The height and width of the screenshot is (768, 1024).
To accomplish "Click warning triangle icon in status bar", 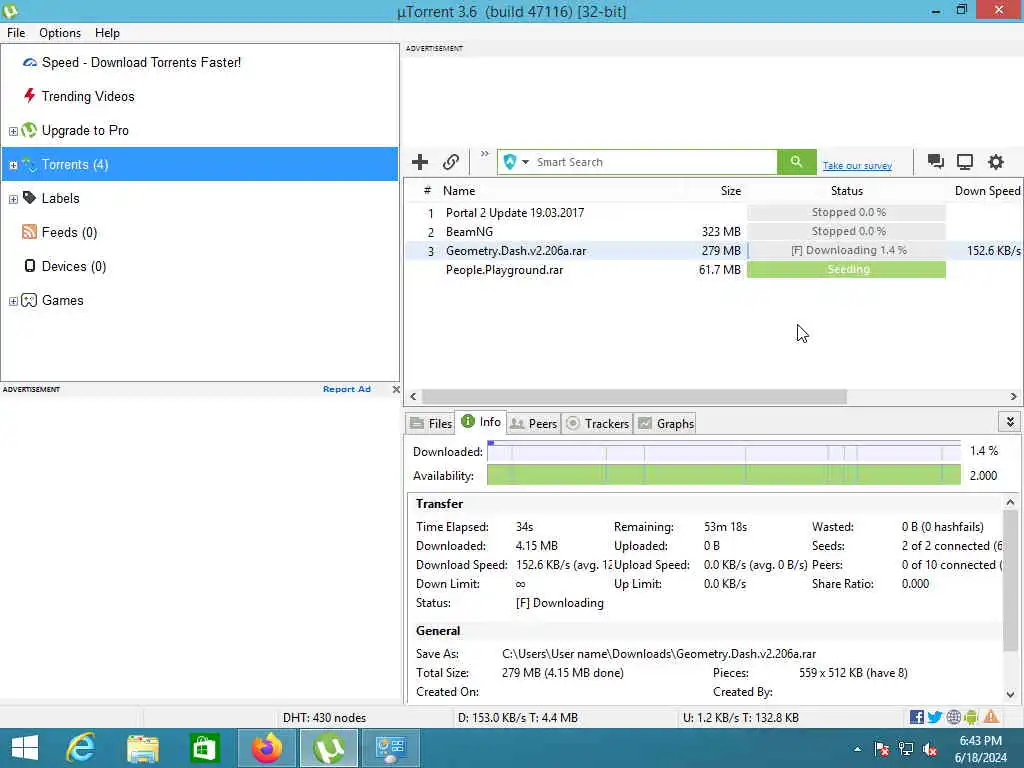I will [991, 717].
